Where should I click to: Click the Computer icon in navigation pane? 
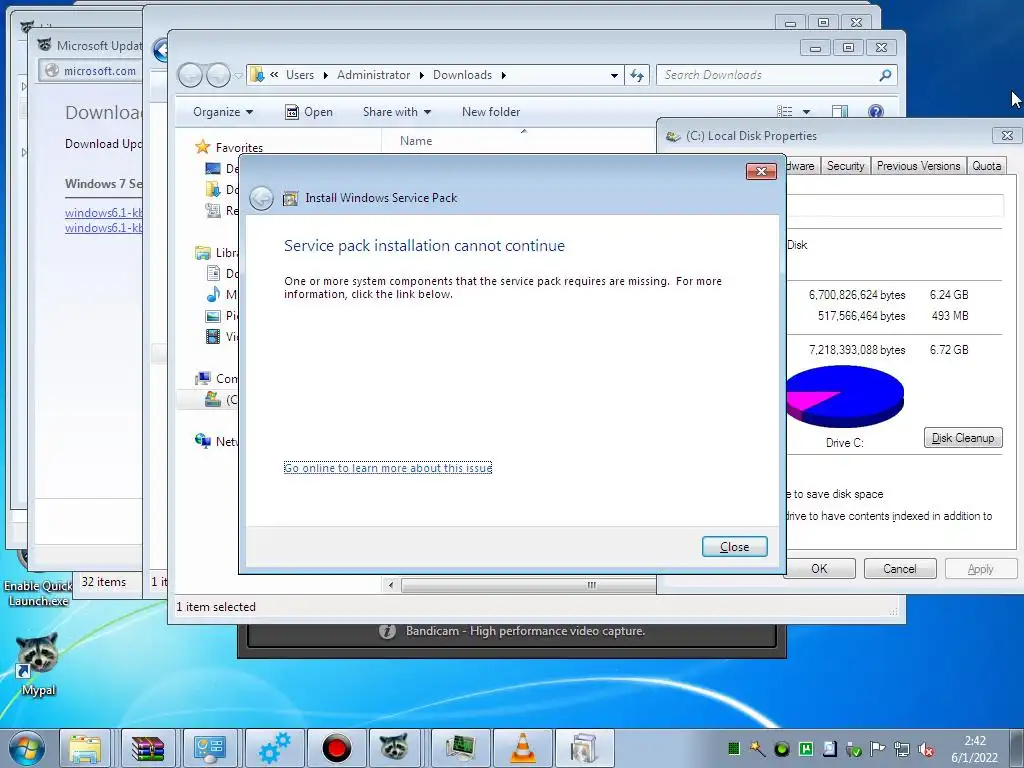203,378
